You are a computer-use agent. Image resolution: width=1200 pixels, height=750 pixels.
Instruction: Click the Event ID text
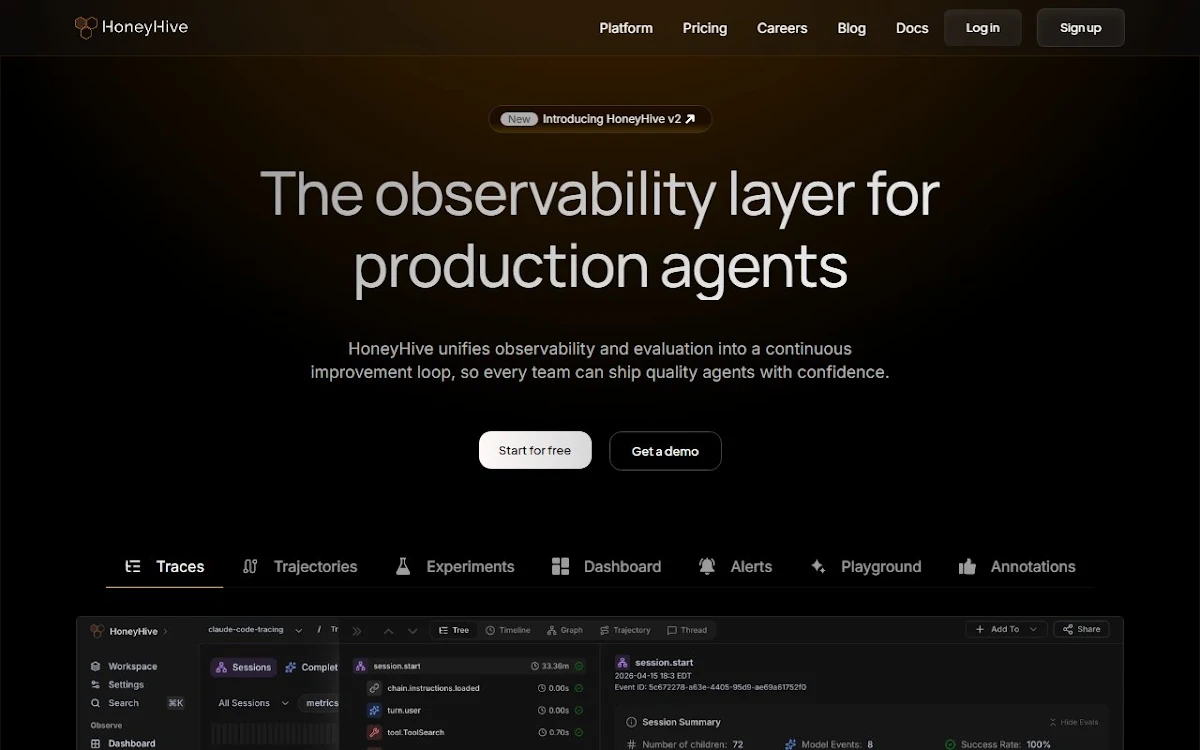[710, 687]
